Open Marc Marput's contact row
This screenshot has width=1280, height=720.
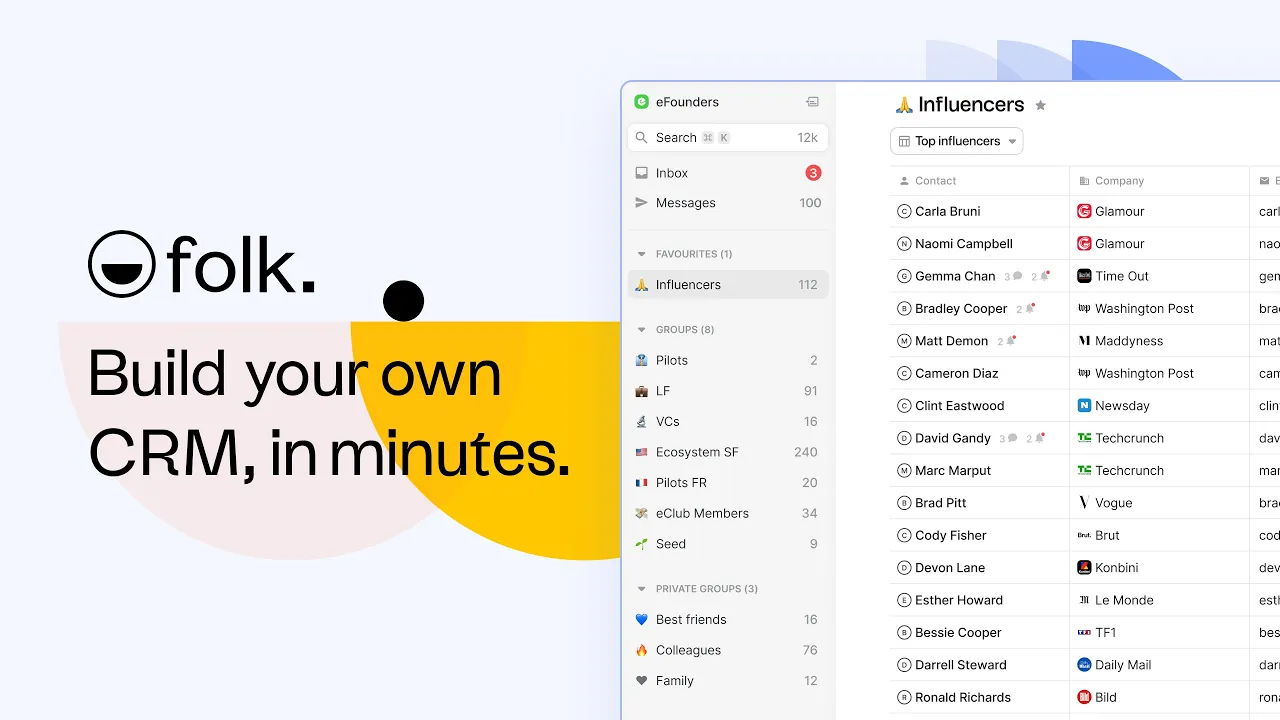(979, 470)
